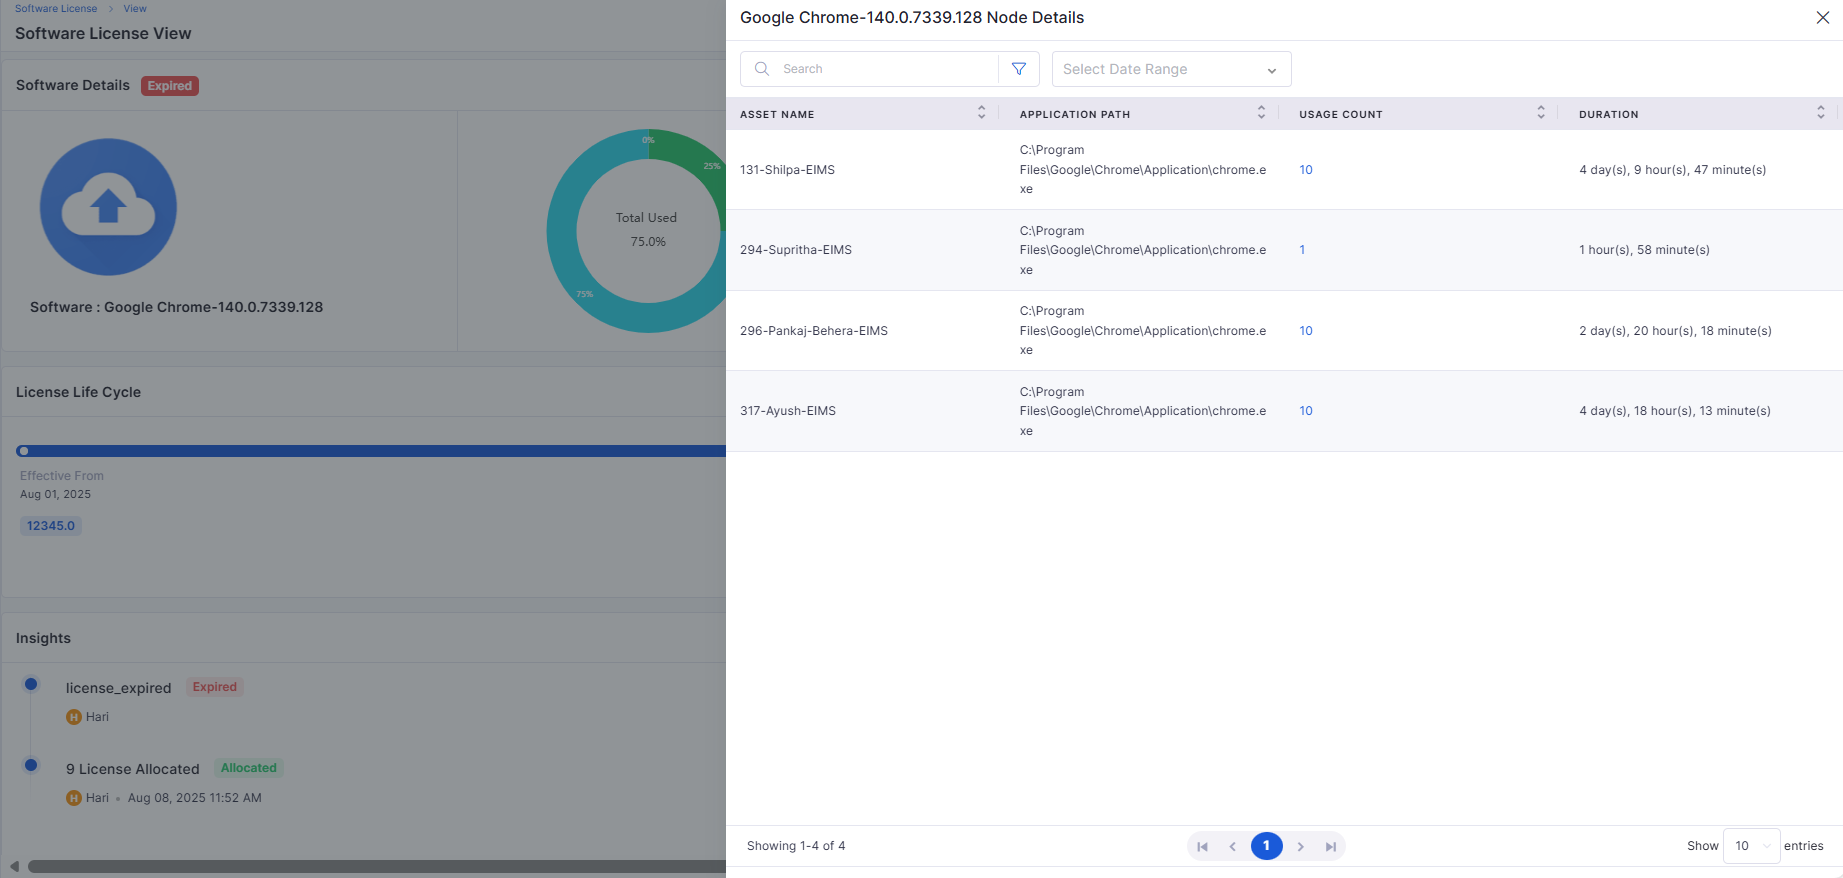Viewport: 1843px width, 878px height.
Task: Sort by Application Path column
Action: tap(1261, 113)
